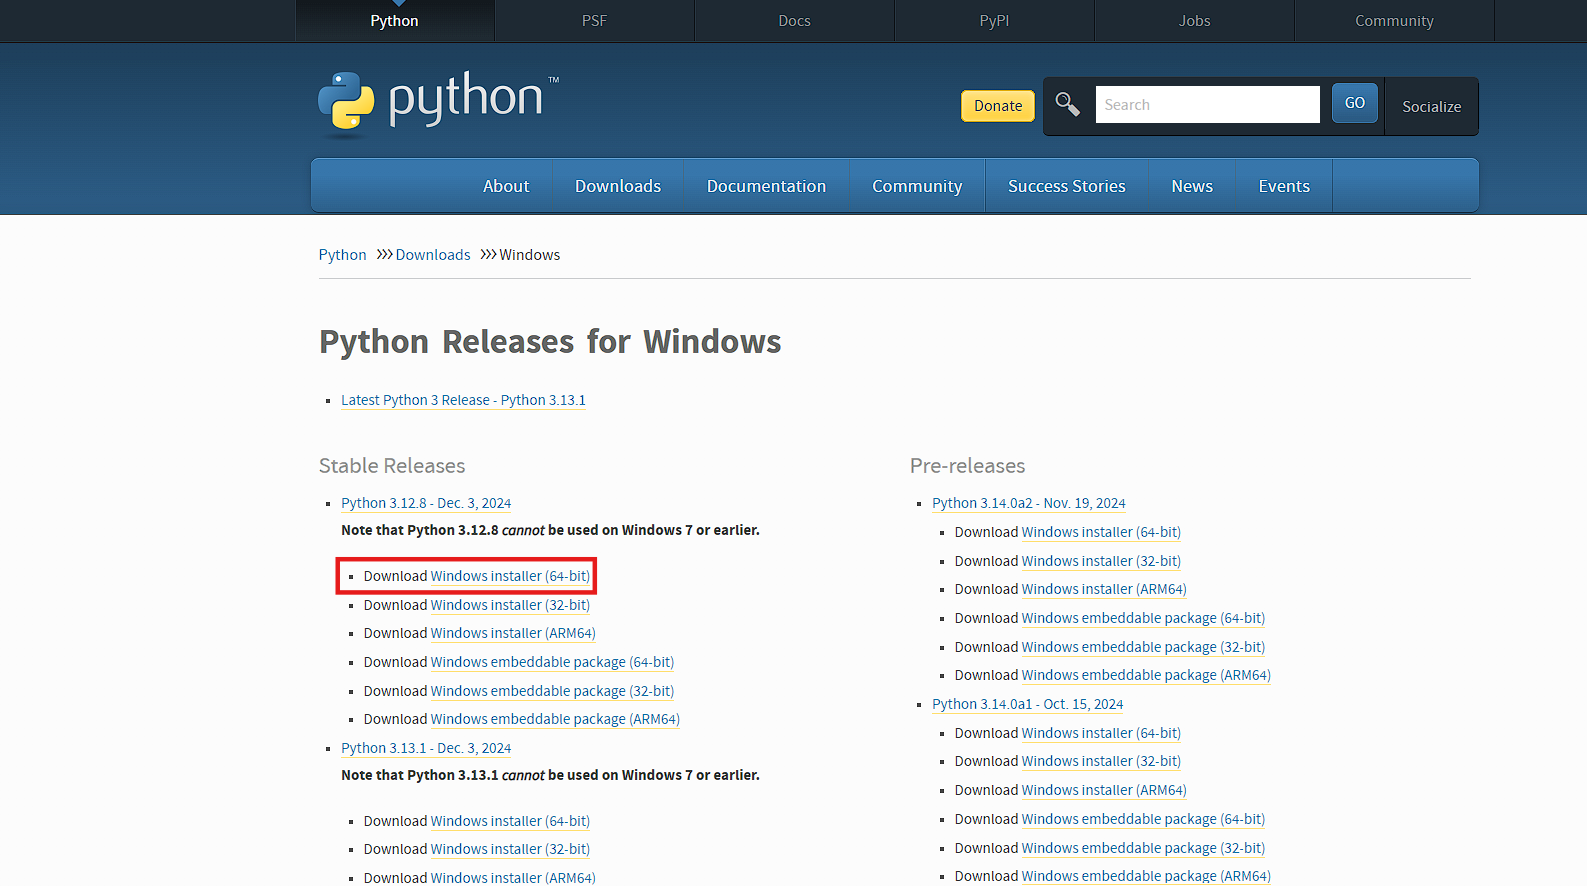This screenshot has width=1587, height=886.
Task: Open the About navigation menu
Action: pos(506,186)
